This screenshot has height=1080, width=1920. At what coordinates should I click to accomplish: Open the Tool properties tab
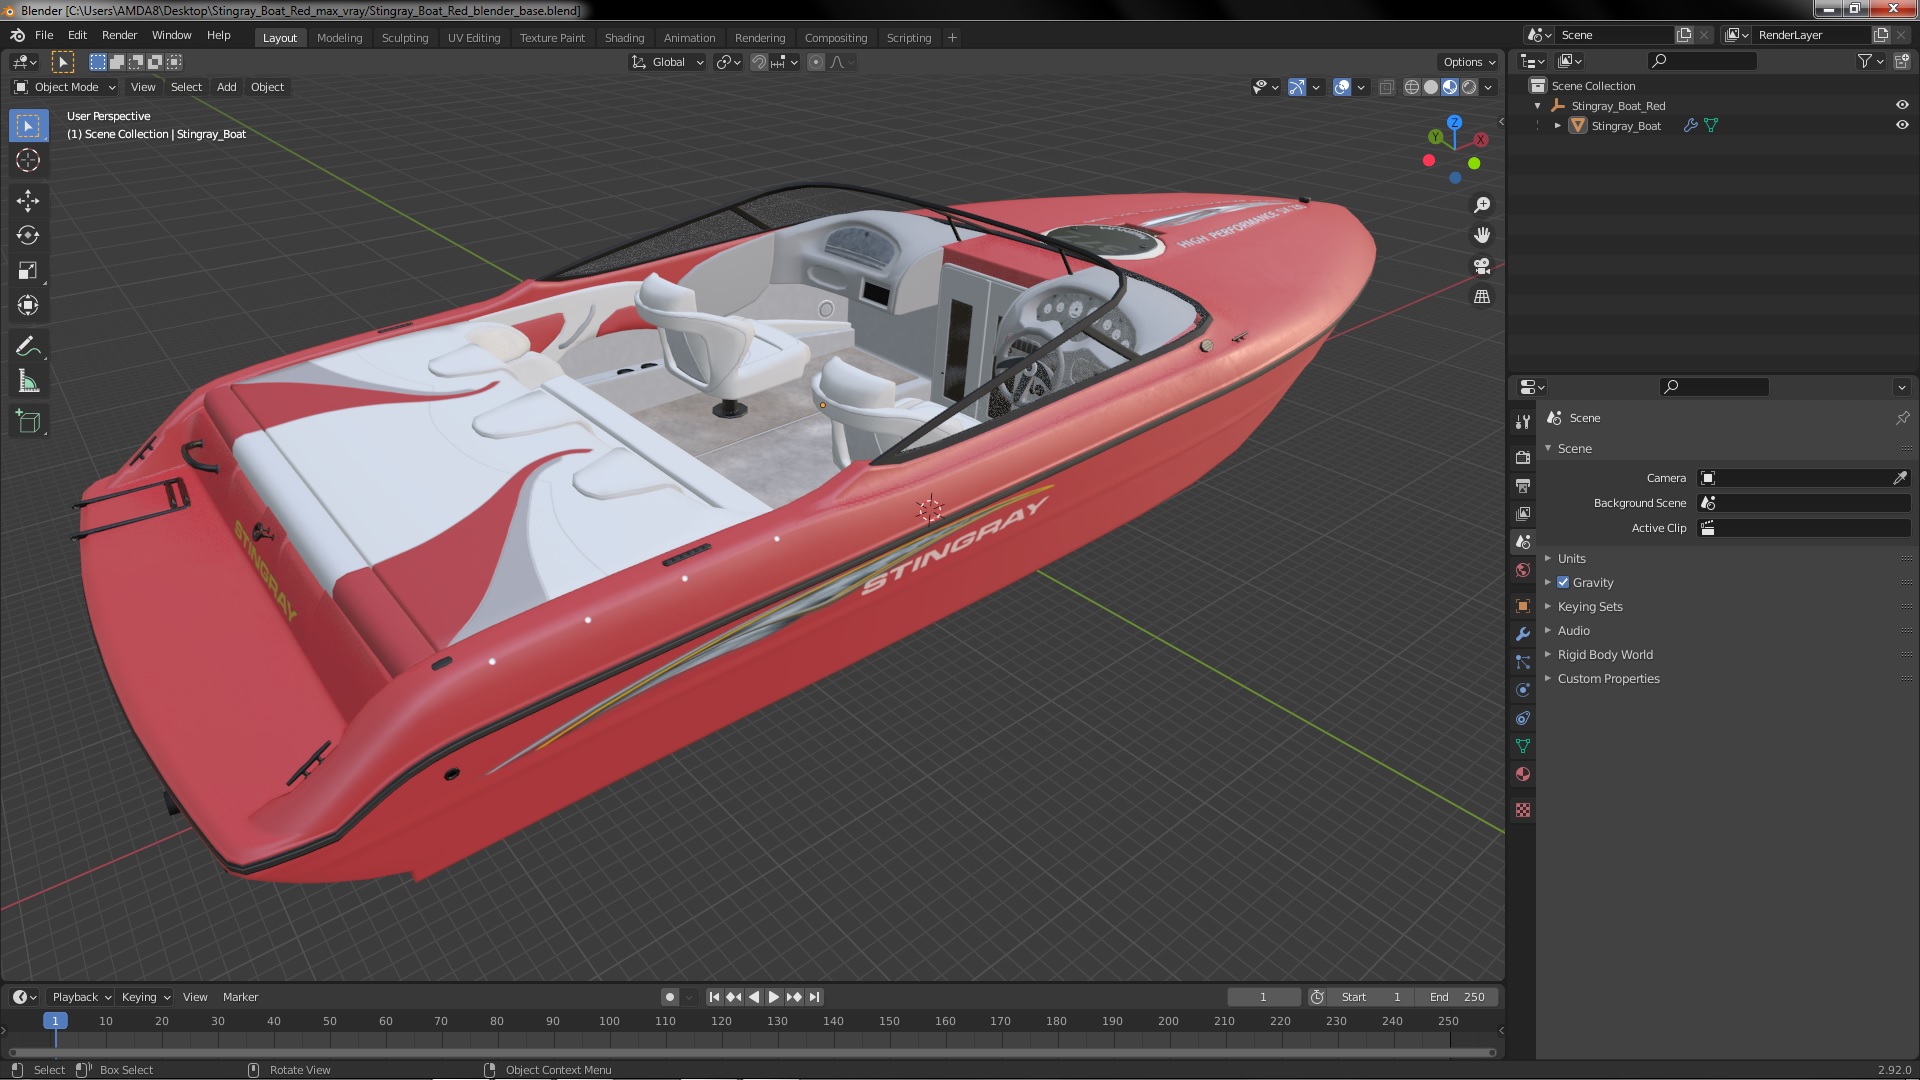1523,422
